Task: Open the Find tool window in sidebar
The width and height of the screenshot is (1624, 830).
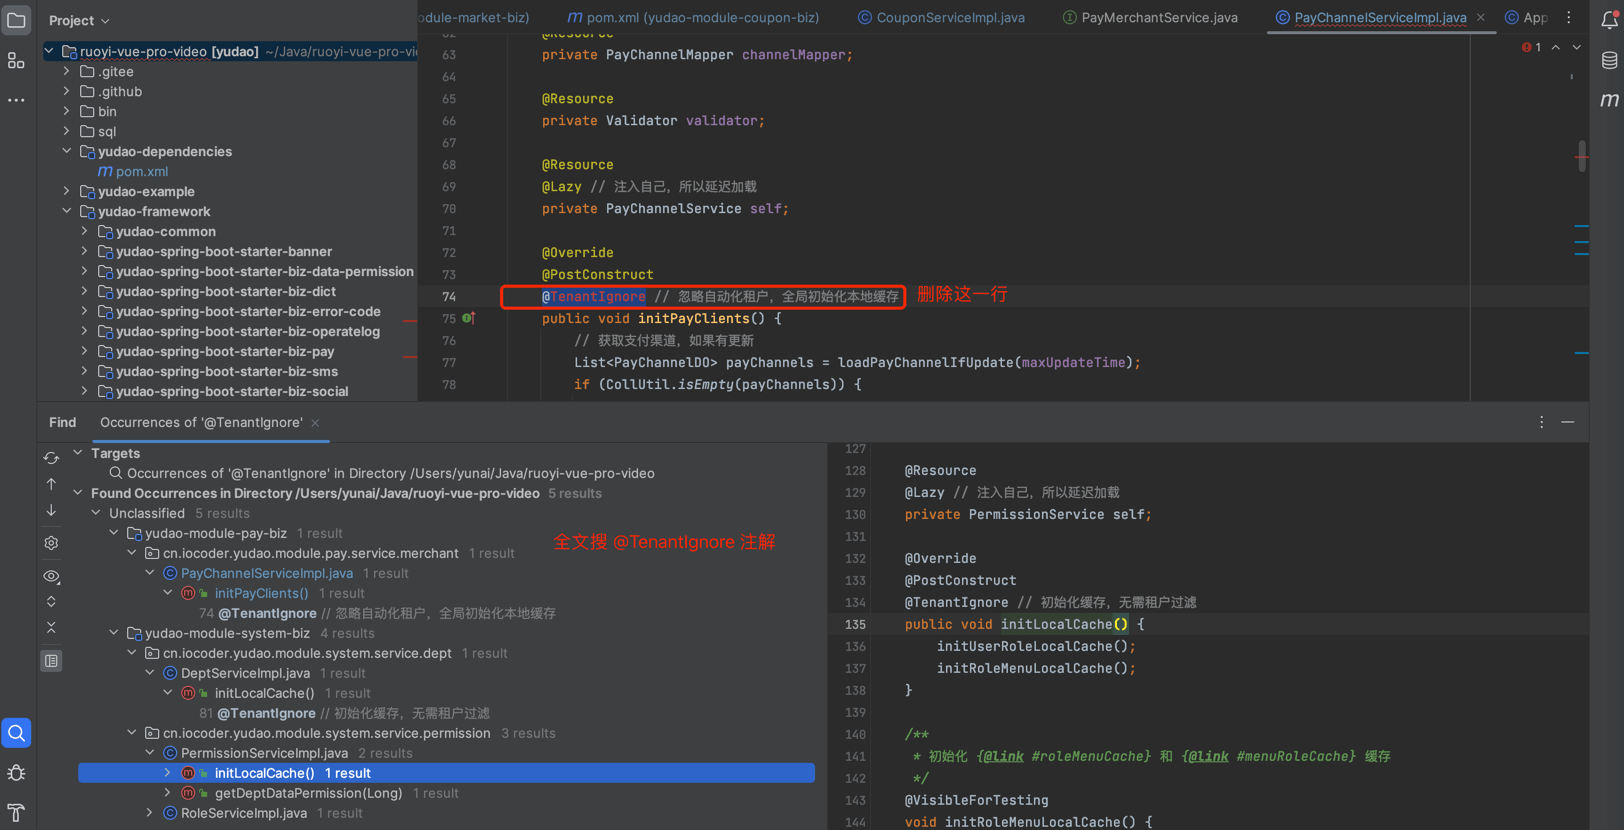Action: click(16, 733)
